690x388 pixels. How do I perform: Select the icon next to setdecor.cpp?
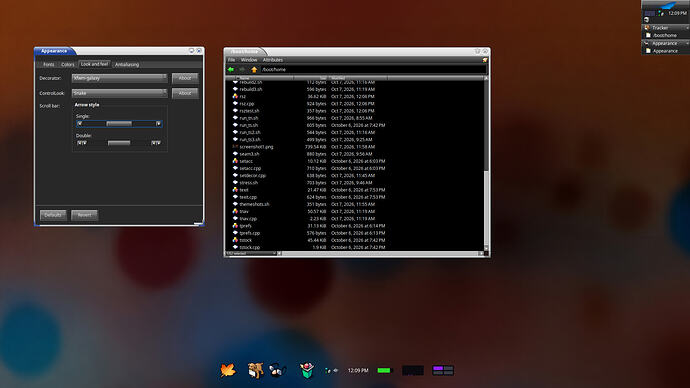[235, 175]
